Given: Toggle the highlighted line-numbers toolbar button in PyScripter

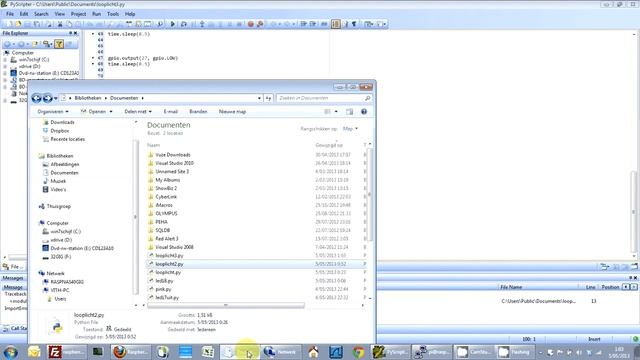Looking at the screenshot, I should [336, 24].
